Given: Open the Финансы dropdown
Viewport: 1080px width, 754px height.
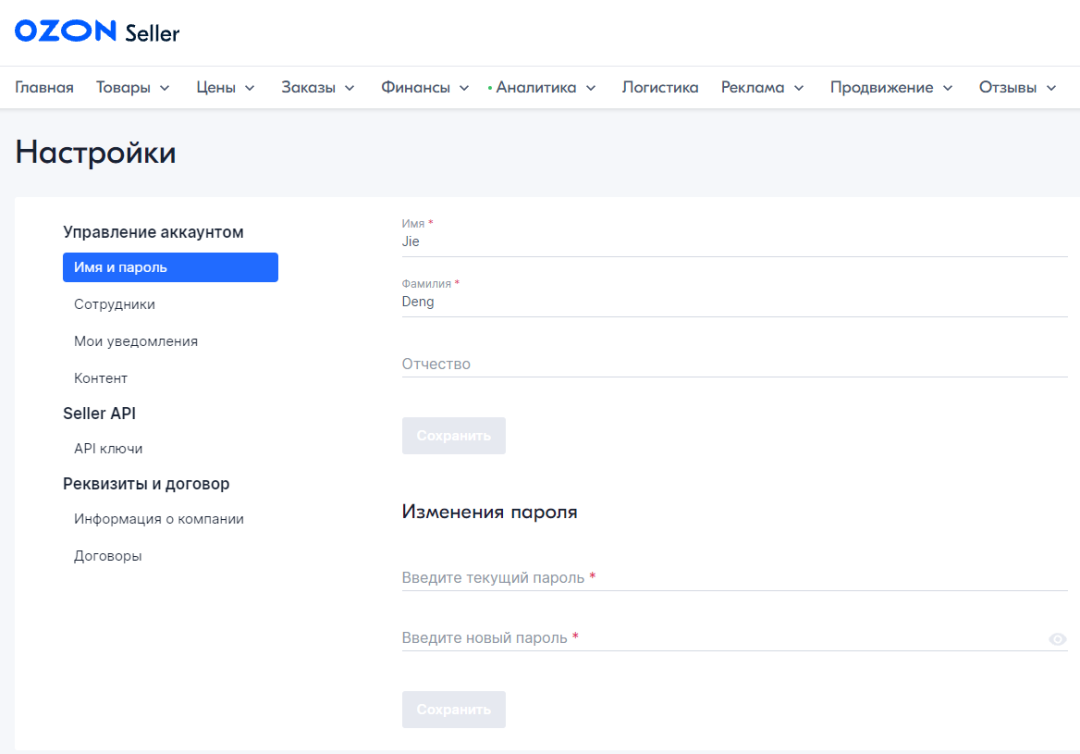Looking at the screenshot, I should (x=425, y=88).
